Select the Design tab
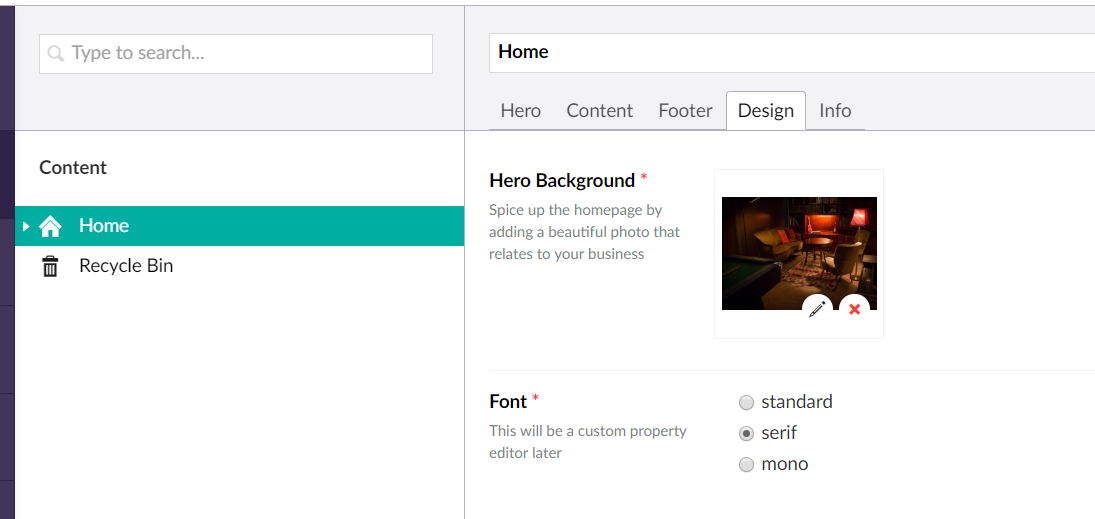Viewport: 1095px width, 519px height. point(765,111)
